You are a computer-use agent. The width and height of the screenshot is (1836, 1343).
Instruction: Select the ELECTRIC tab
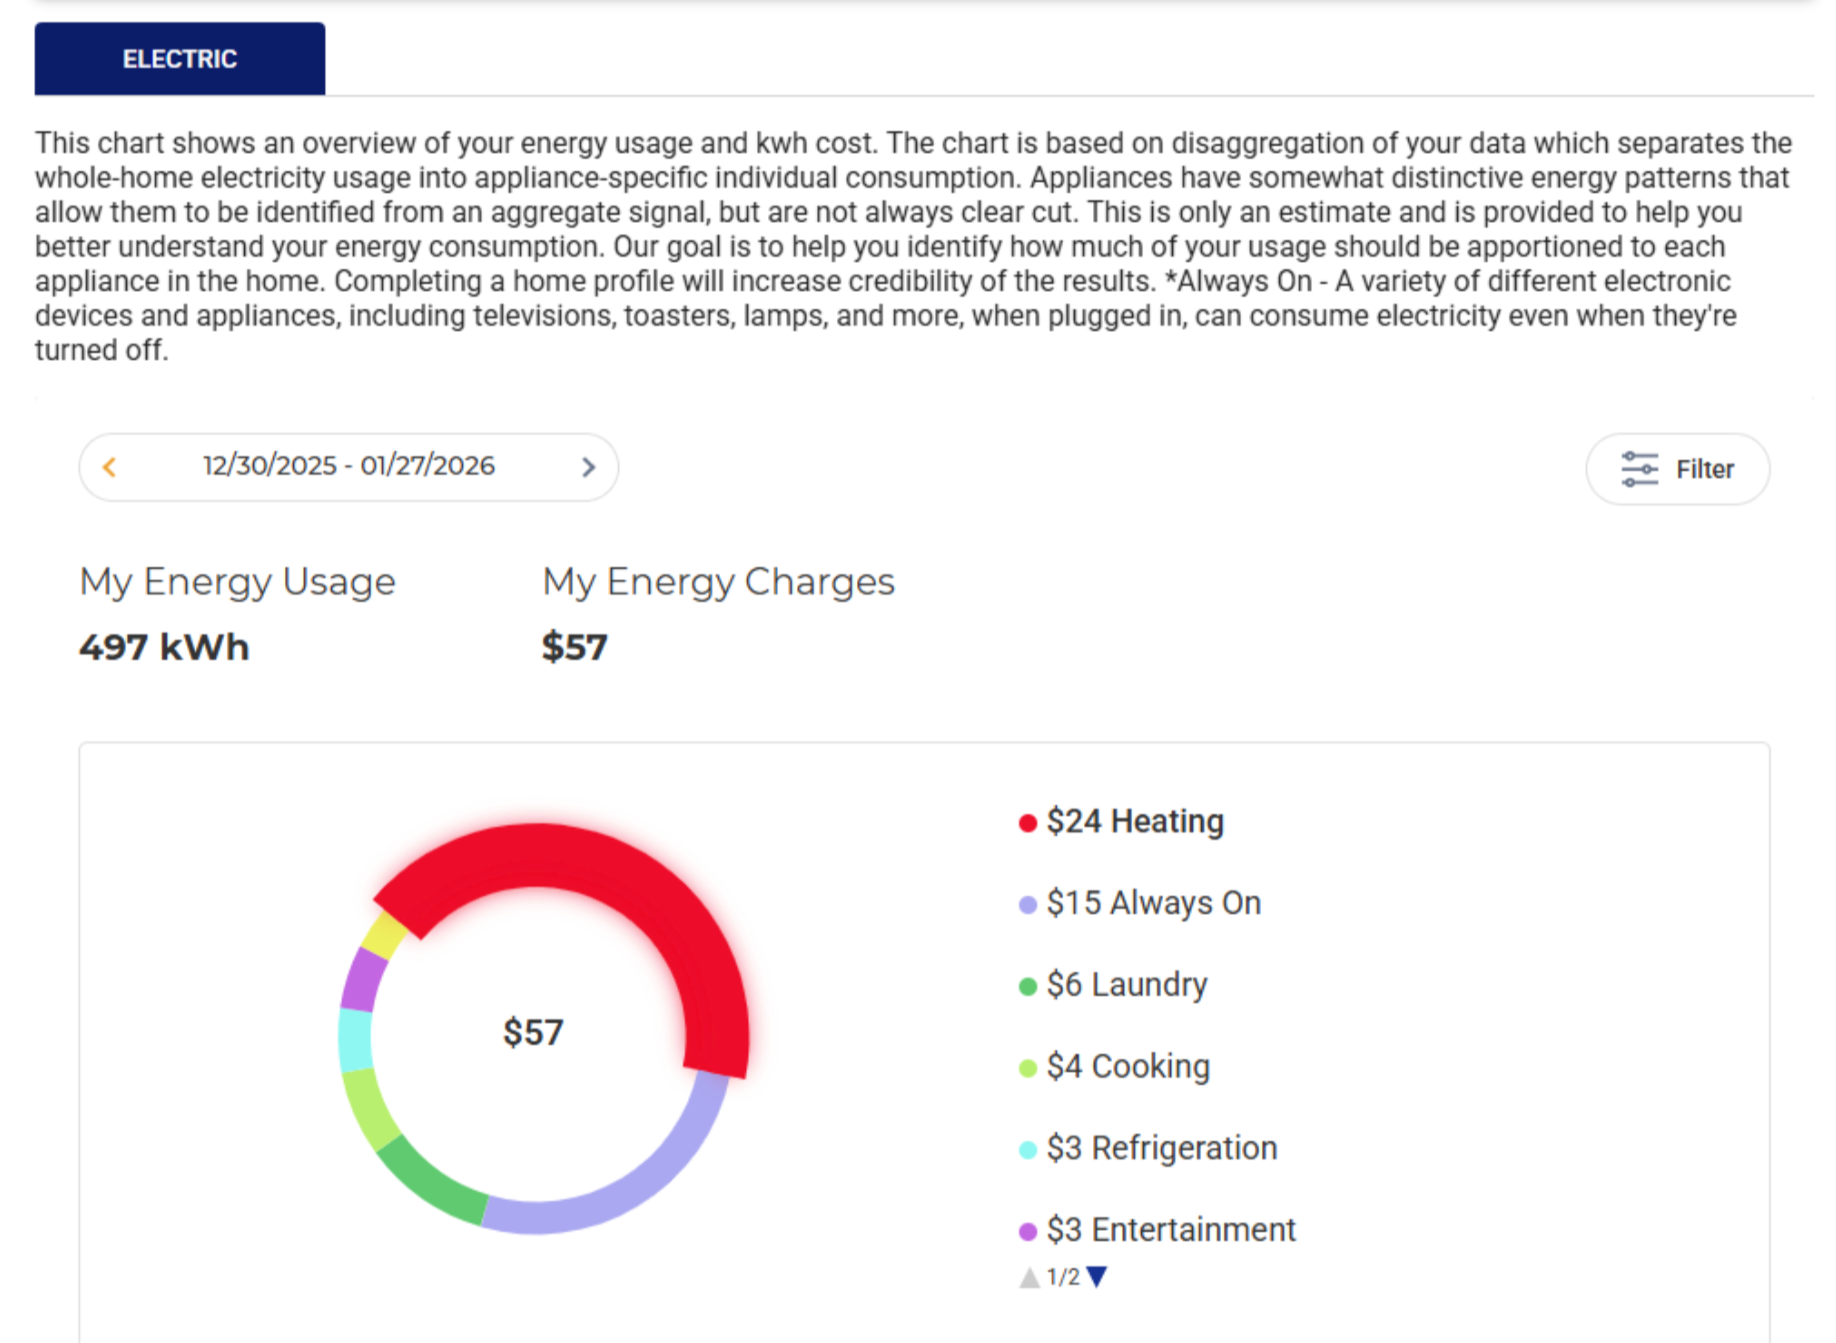click(x=180, y=59)
